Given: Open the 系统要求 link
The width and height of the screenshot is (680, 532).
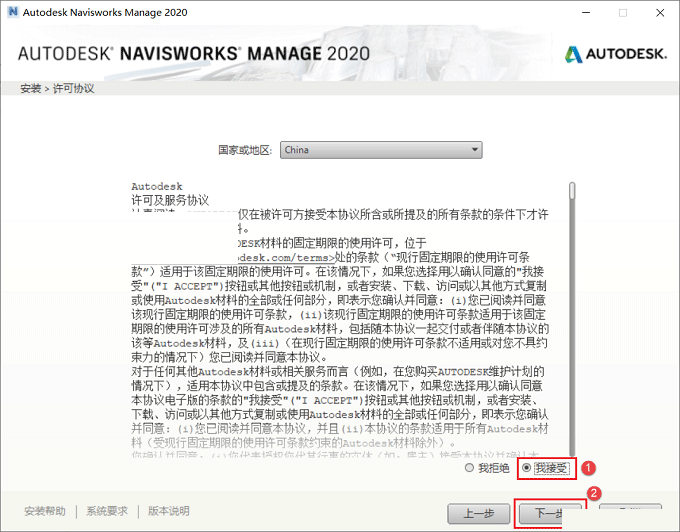Looking at the screenshot, I should tap(107, 511).
